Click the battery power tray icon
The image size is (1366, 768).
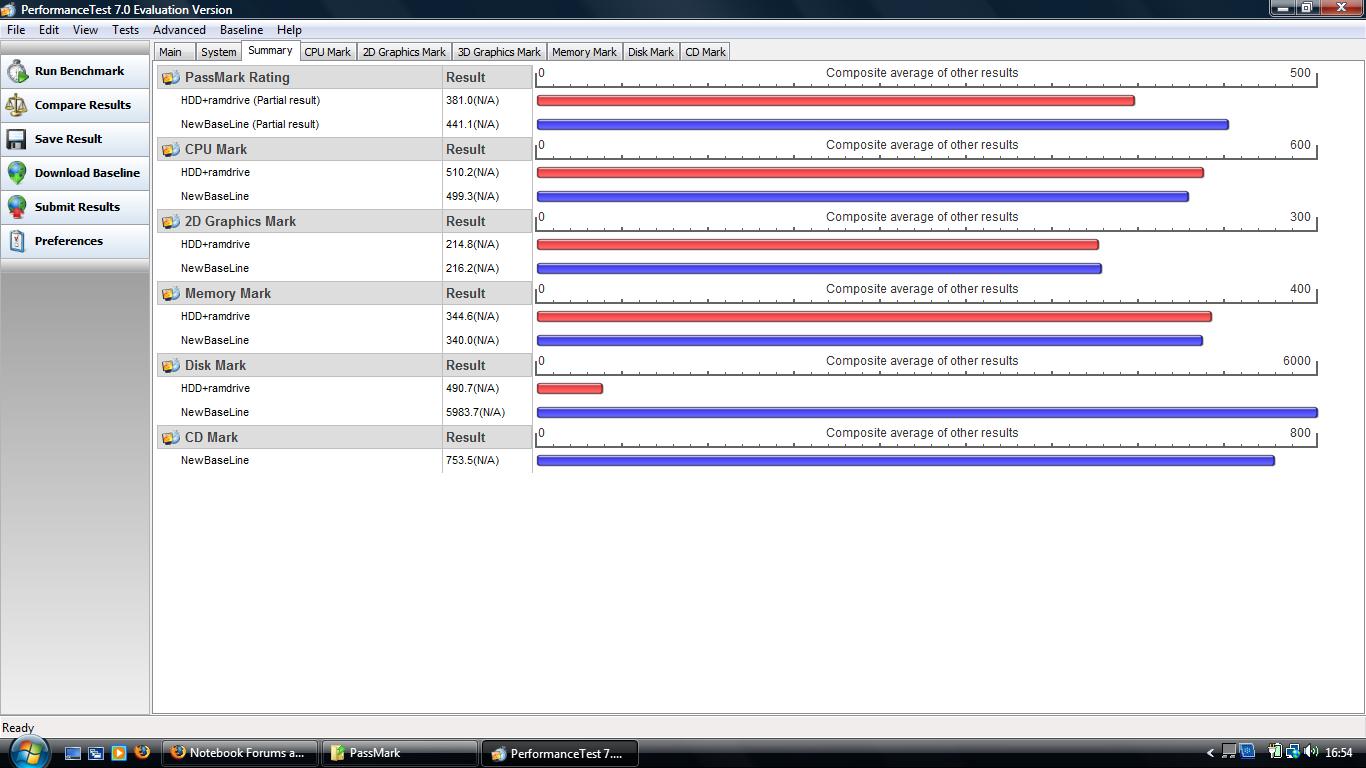click(1275, 752)
